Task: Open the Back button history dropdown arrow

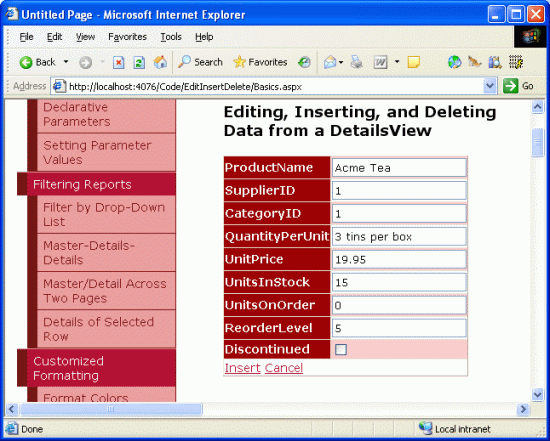Action: [x=66, y=62]
